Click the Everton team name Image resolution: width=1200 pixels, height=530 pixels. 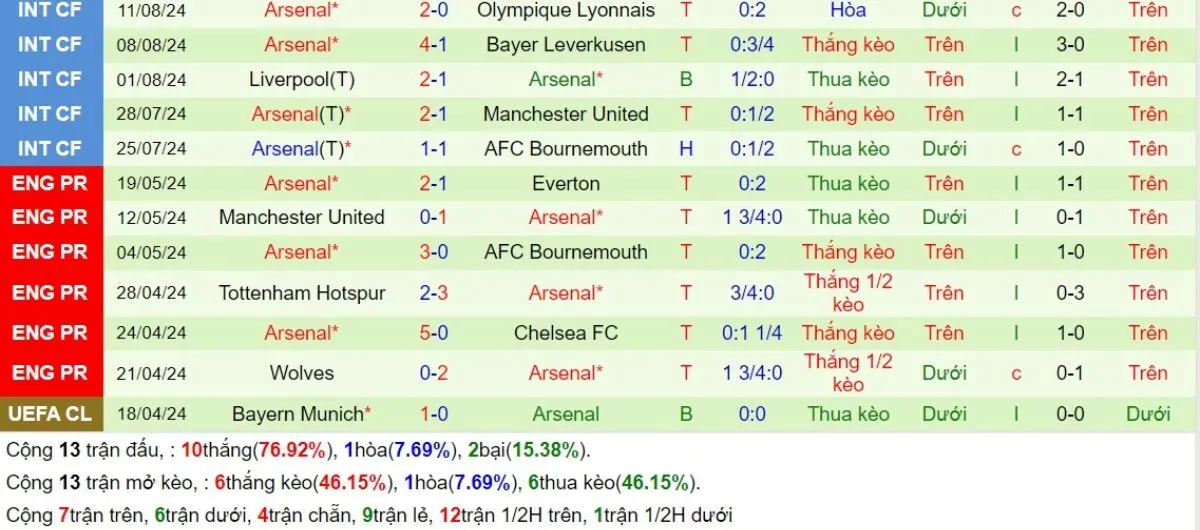pos(566,184)
